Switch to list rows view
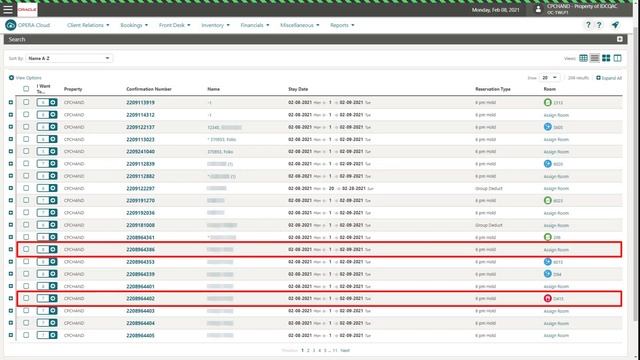The image size is (640, 360). pyautogui.click(x=595, y=58)
